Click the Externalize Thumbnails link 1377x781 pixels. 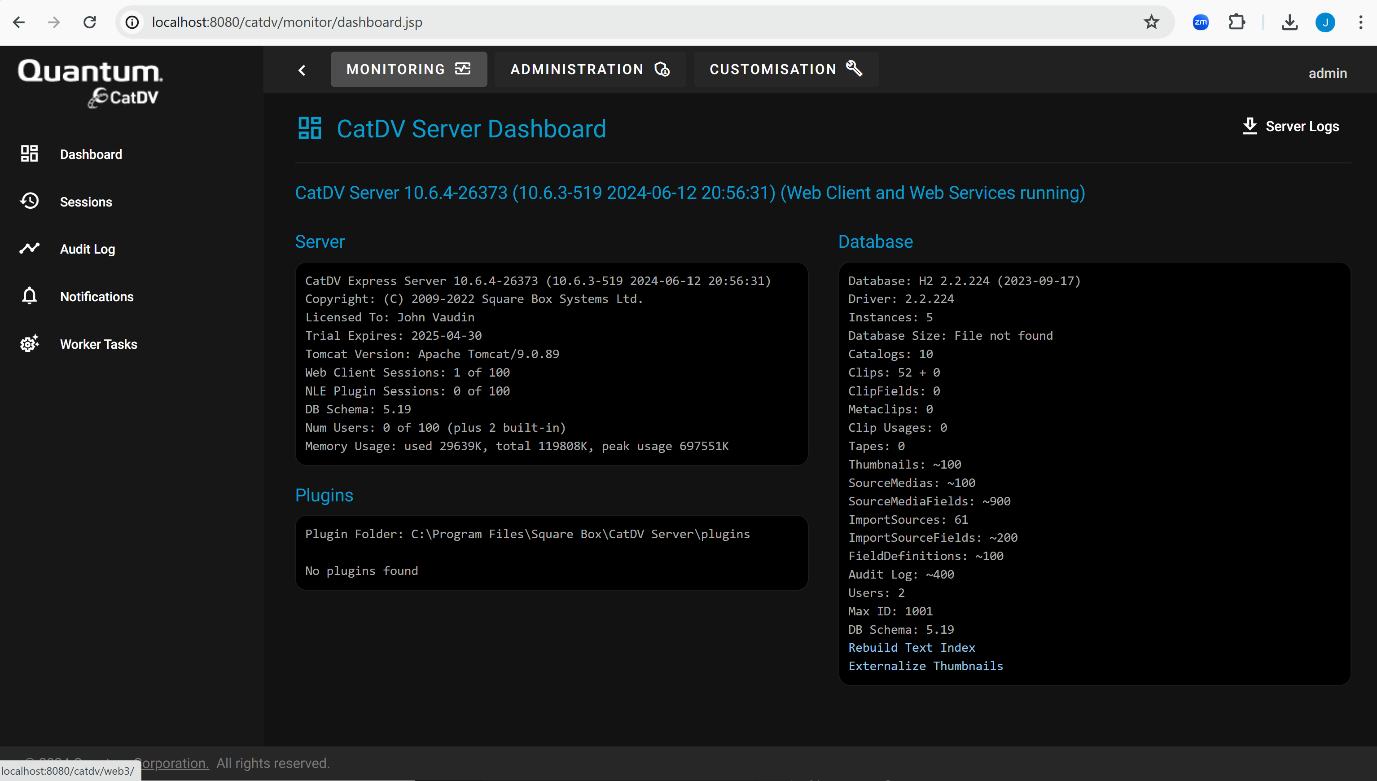pyautogui.click(x=926, y=666)
